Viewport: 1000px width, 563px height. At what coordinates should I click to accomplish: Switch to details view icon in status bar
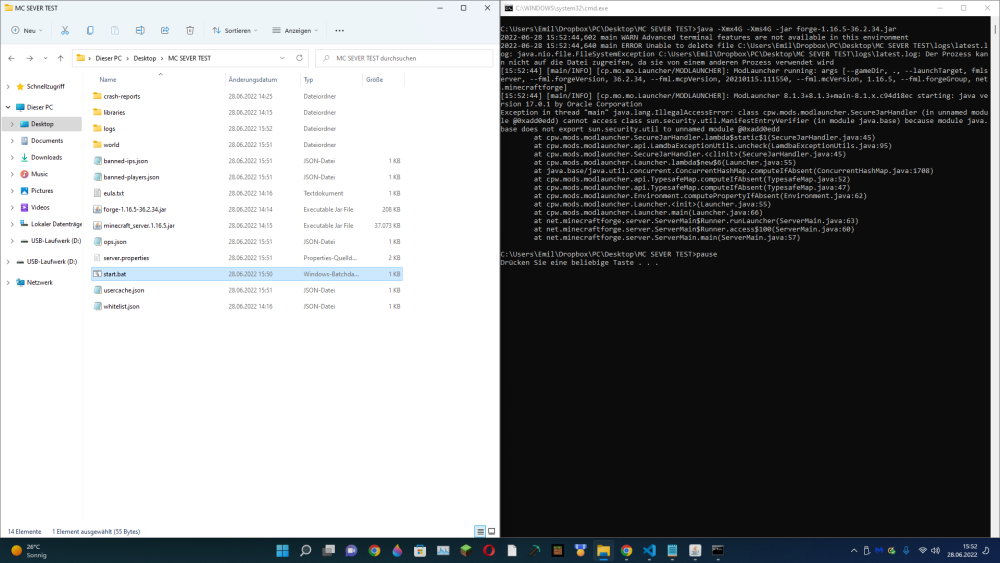click(x=480, y=531)
